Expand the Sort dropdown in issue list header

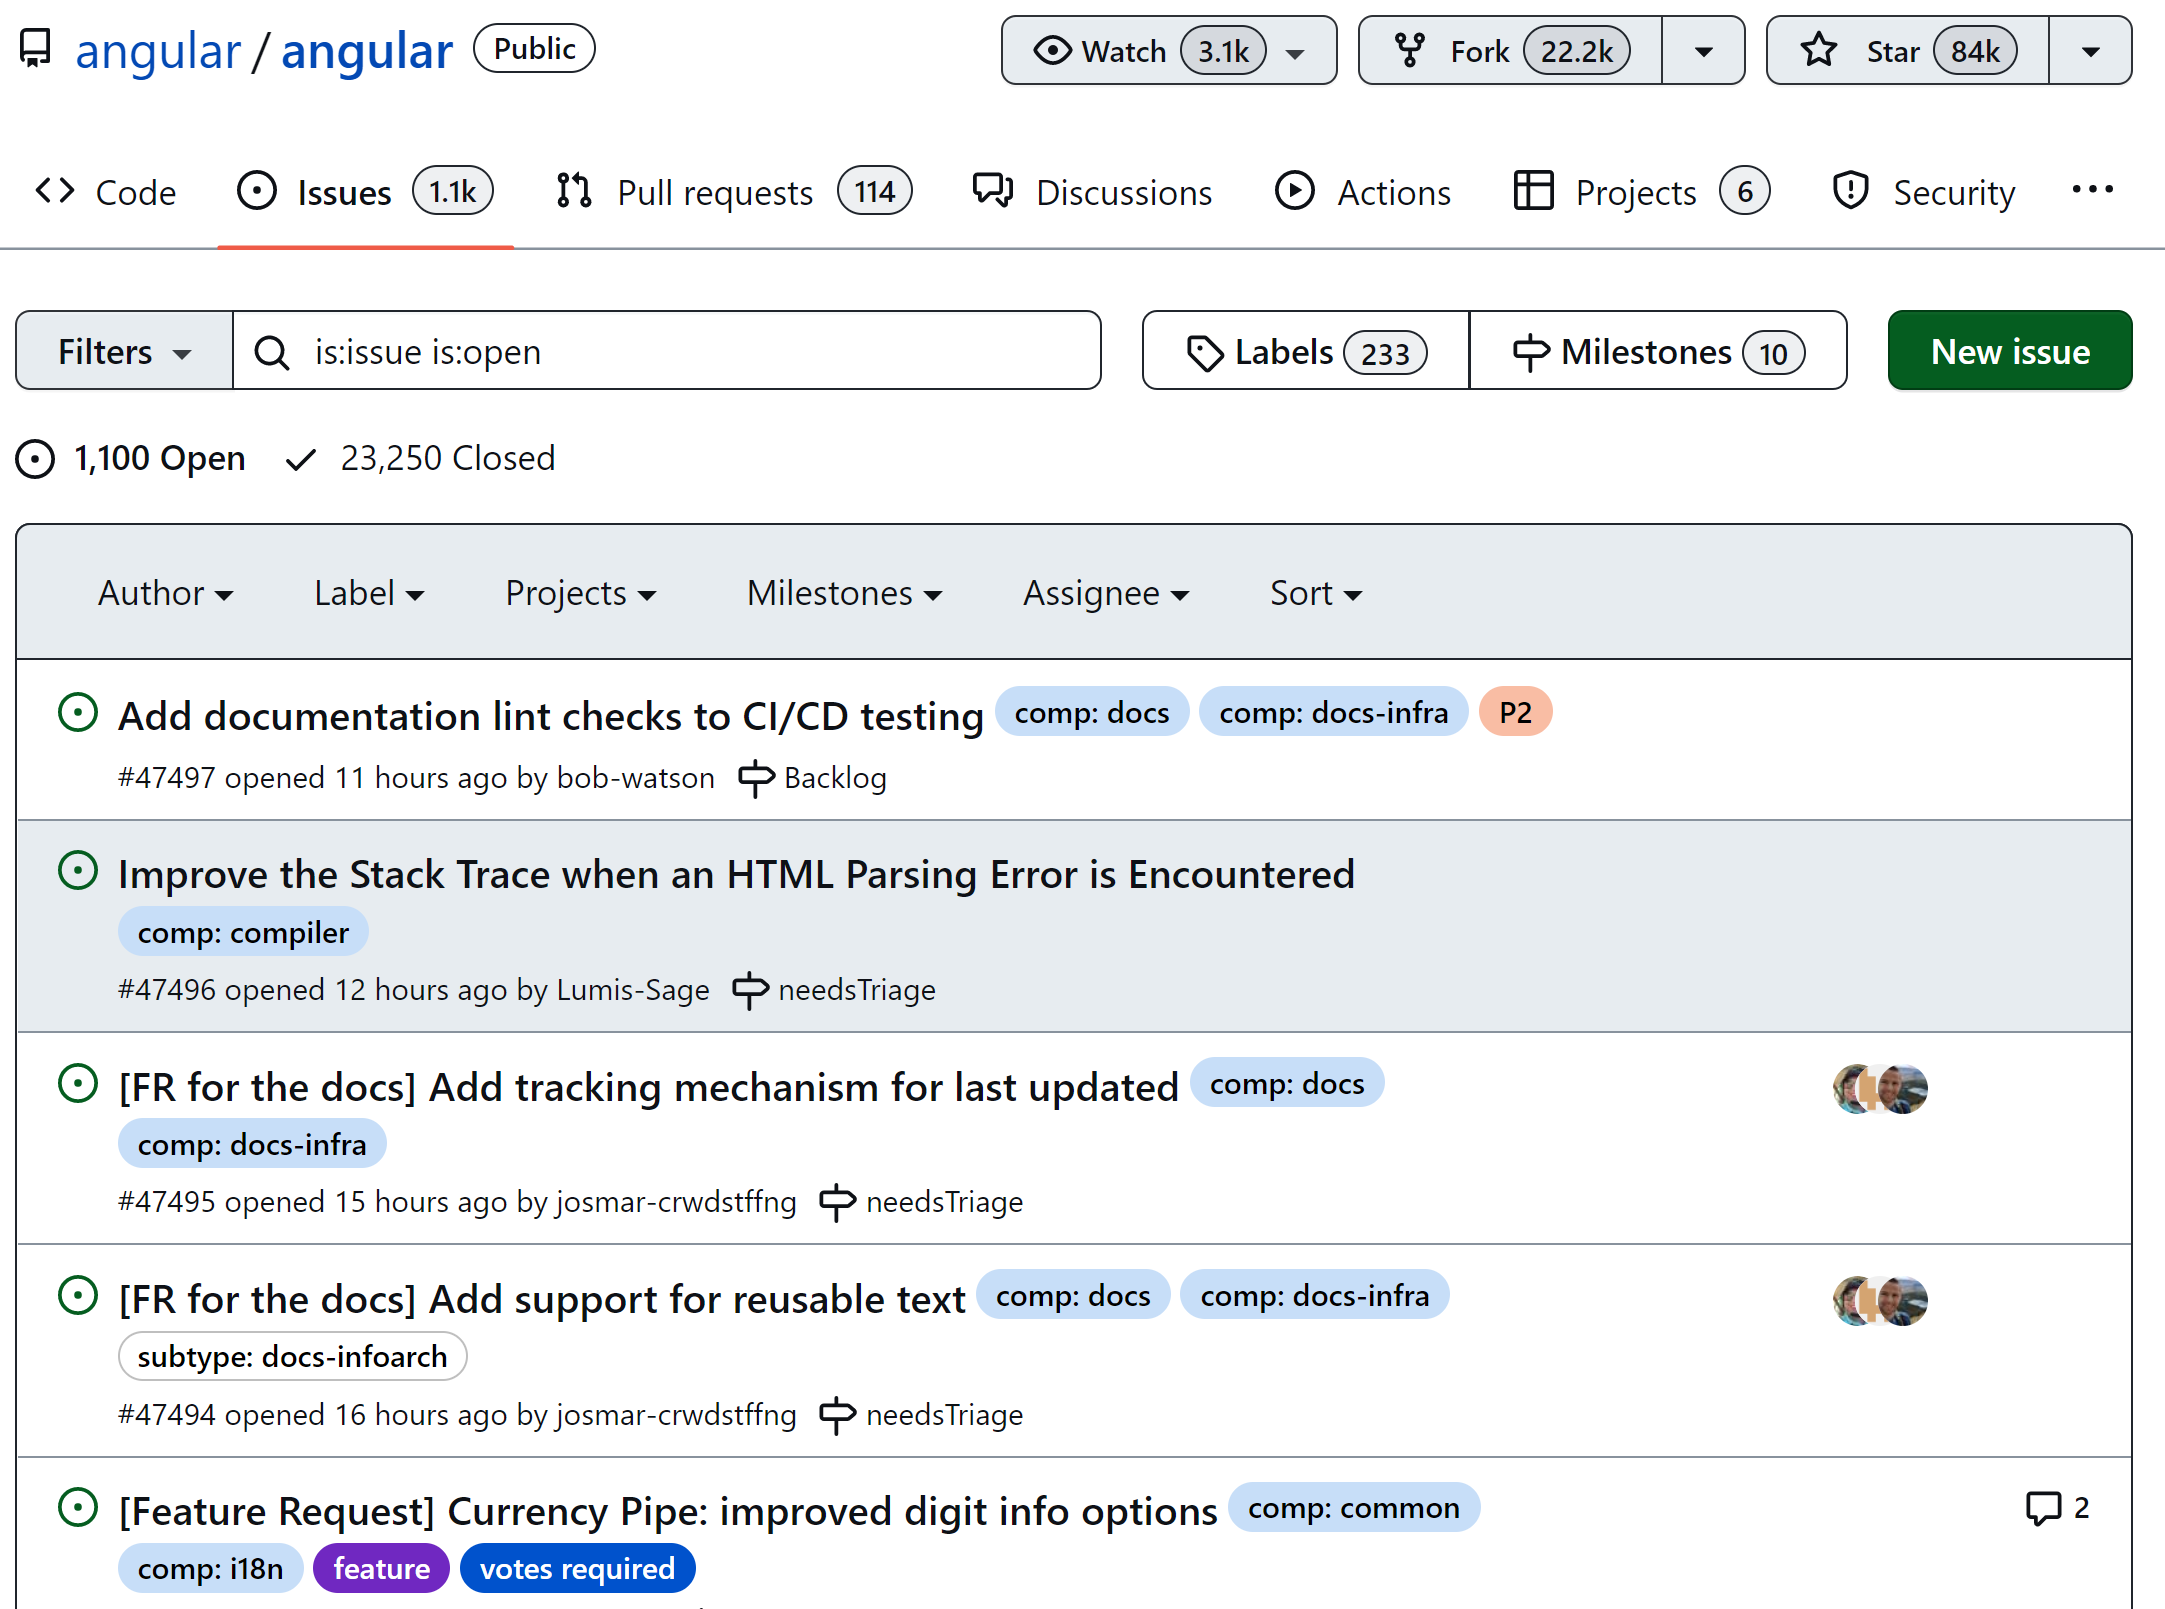coord(1315,593)
